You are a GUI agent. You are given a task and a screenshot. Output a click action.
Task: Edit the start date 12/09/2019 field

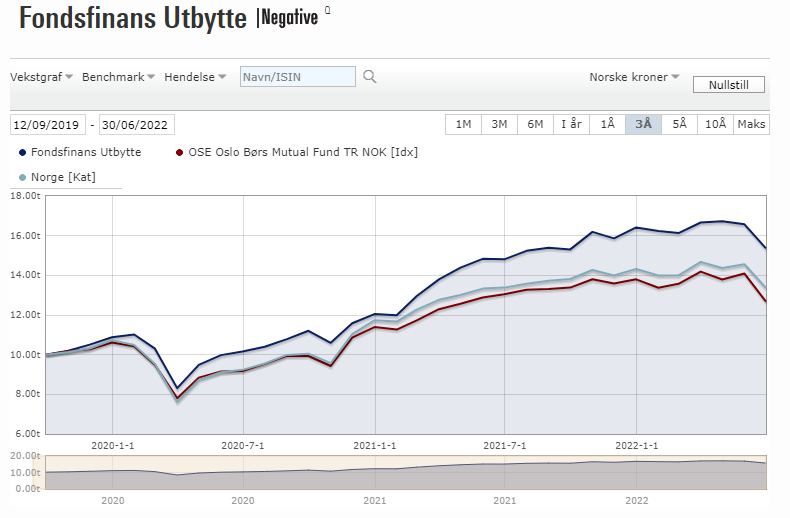[48, 125]
